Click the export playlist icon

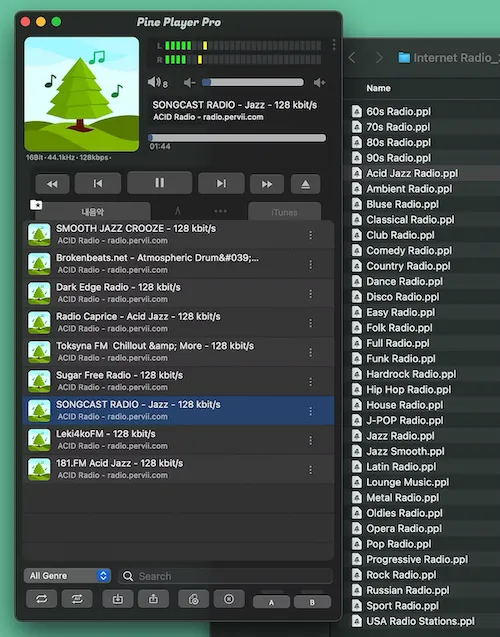pos(154,599)
